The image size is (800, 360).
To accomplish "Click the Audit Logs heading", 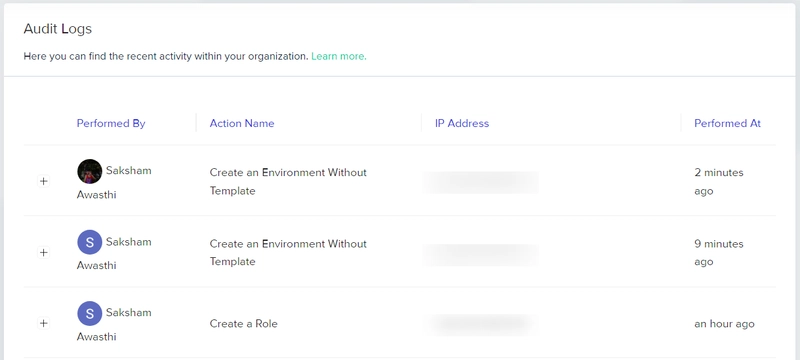I will click(x=58, y=29).
